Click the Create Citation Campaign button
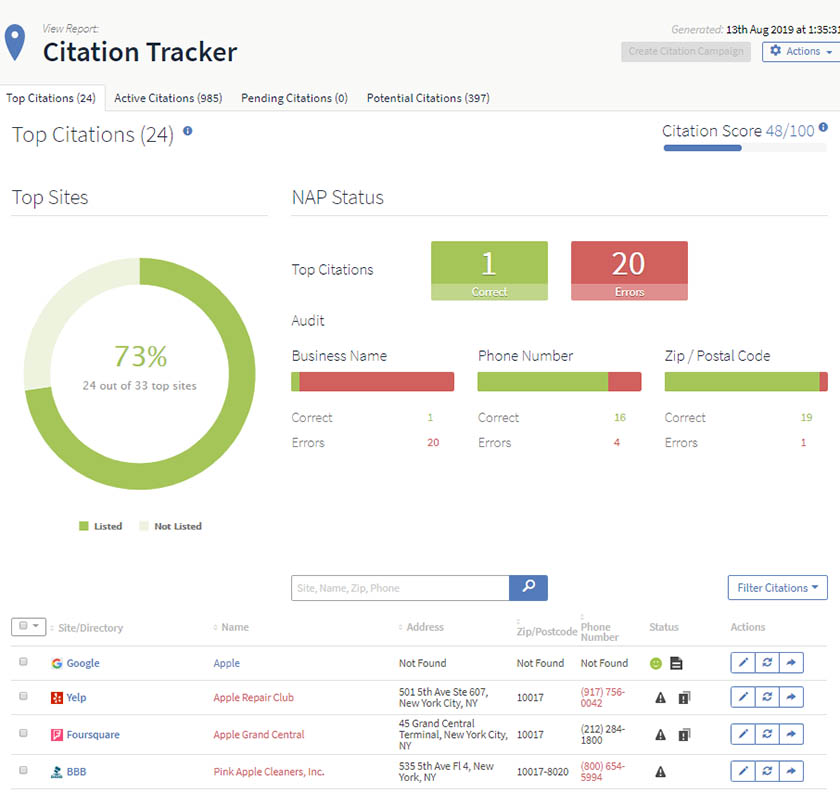 (686, 51)
